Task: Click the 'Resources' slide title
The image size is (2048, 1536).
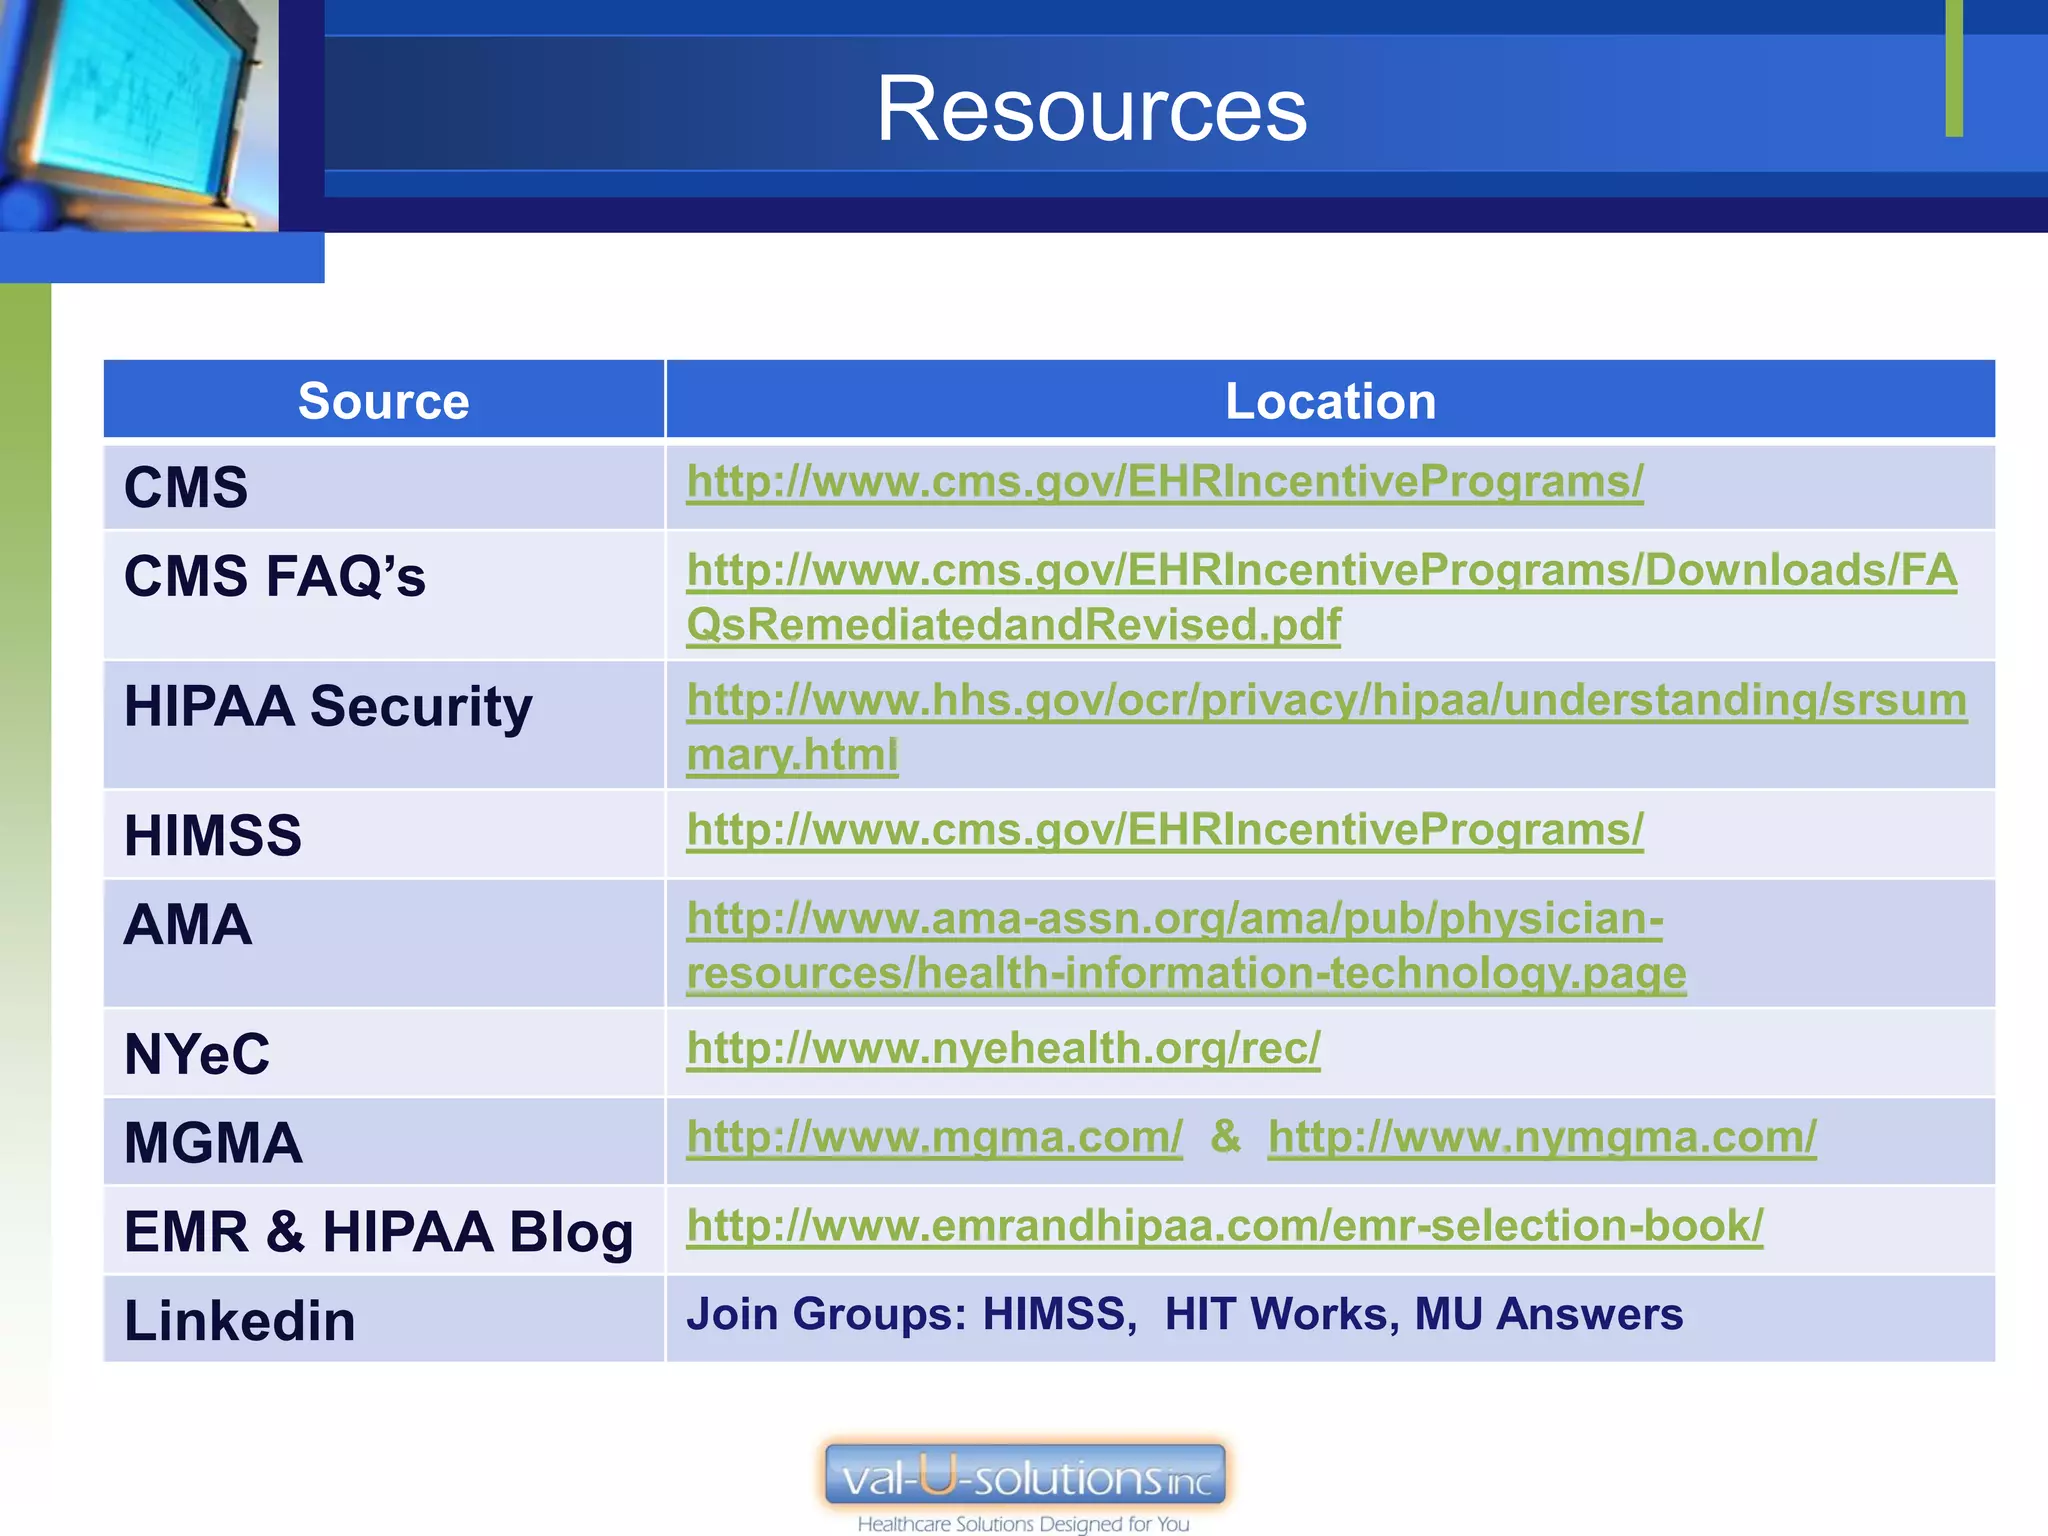Action: pyautogui.click(x=1091, y=109)
